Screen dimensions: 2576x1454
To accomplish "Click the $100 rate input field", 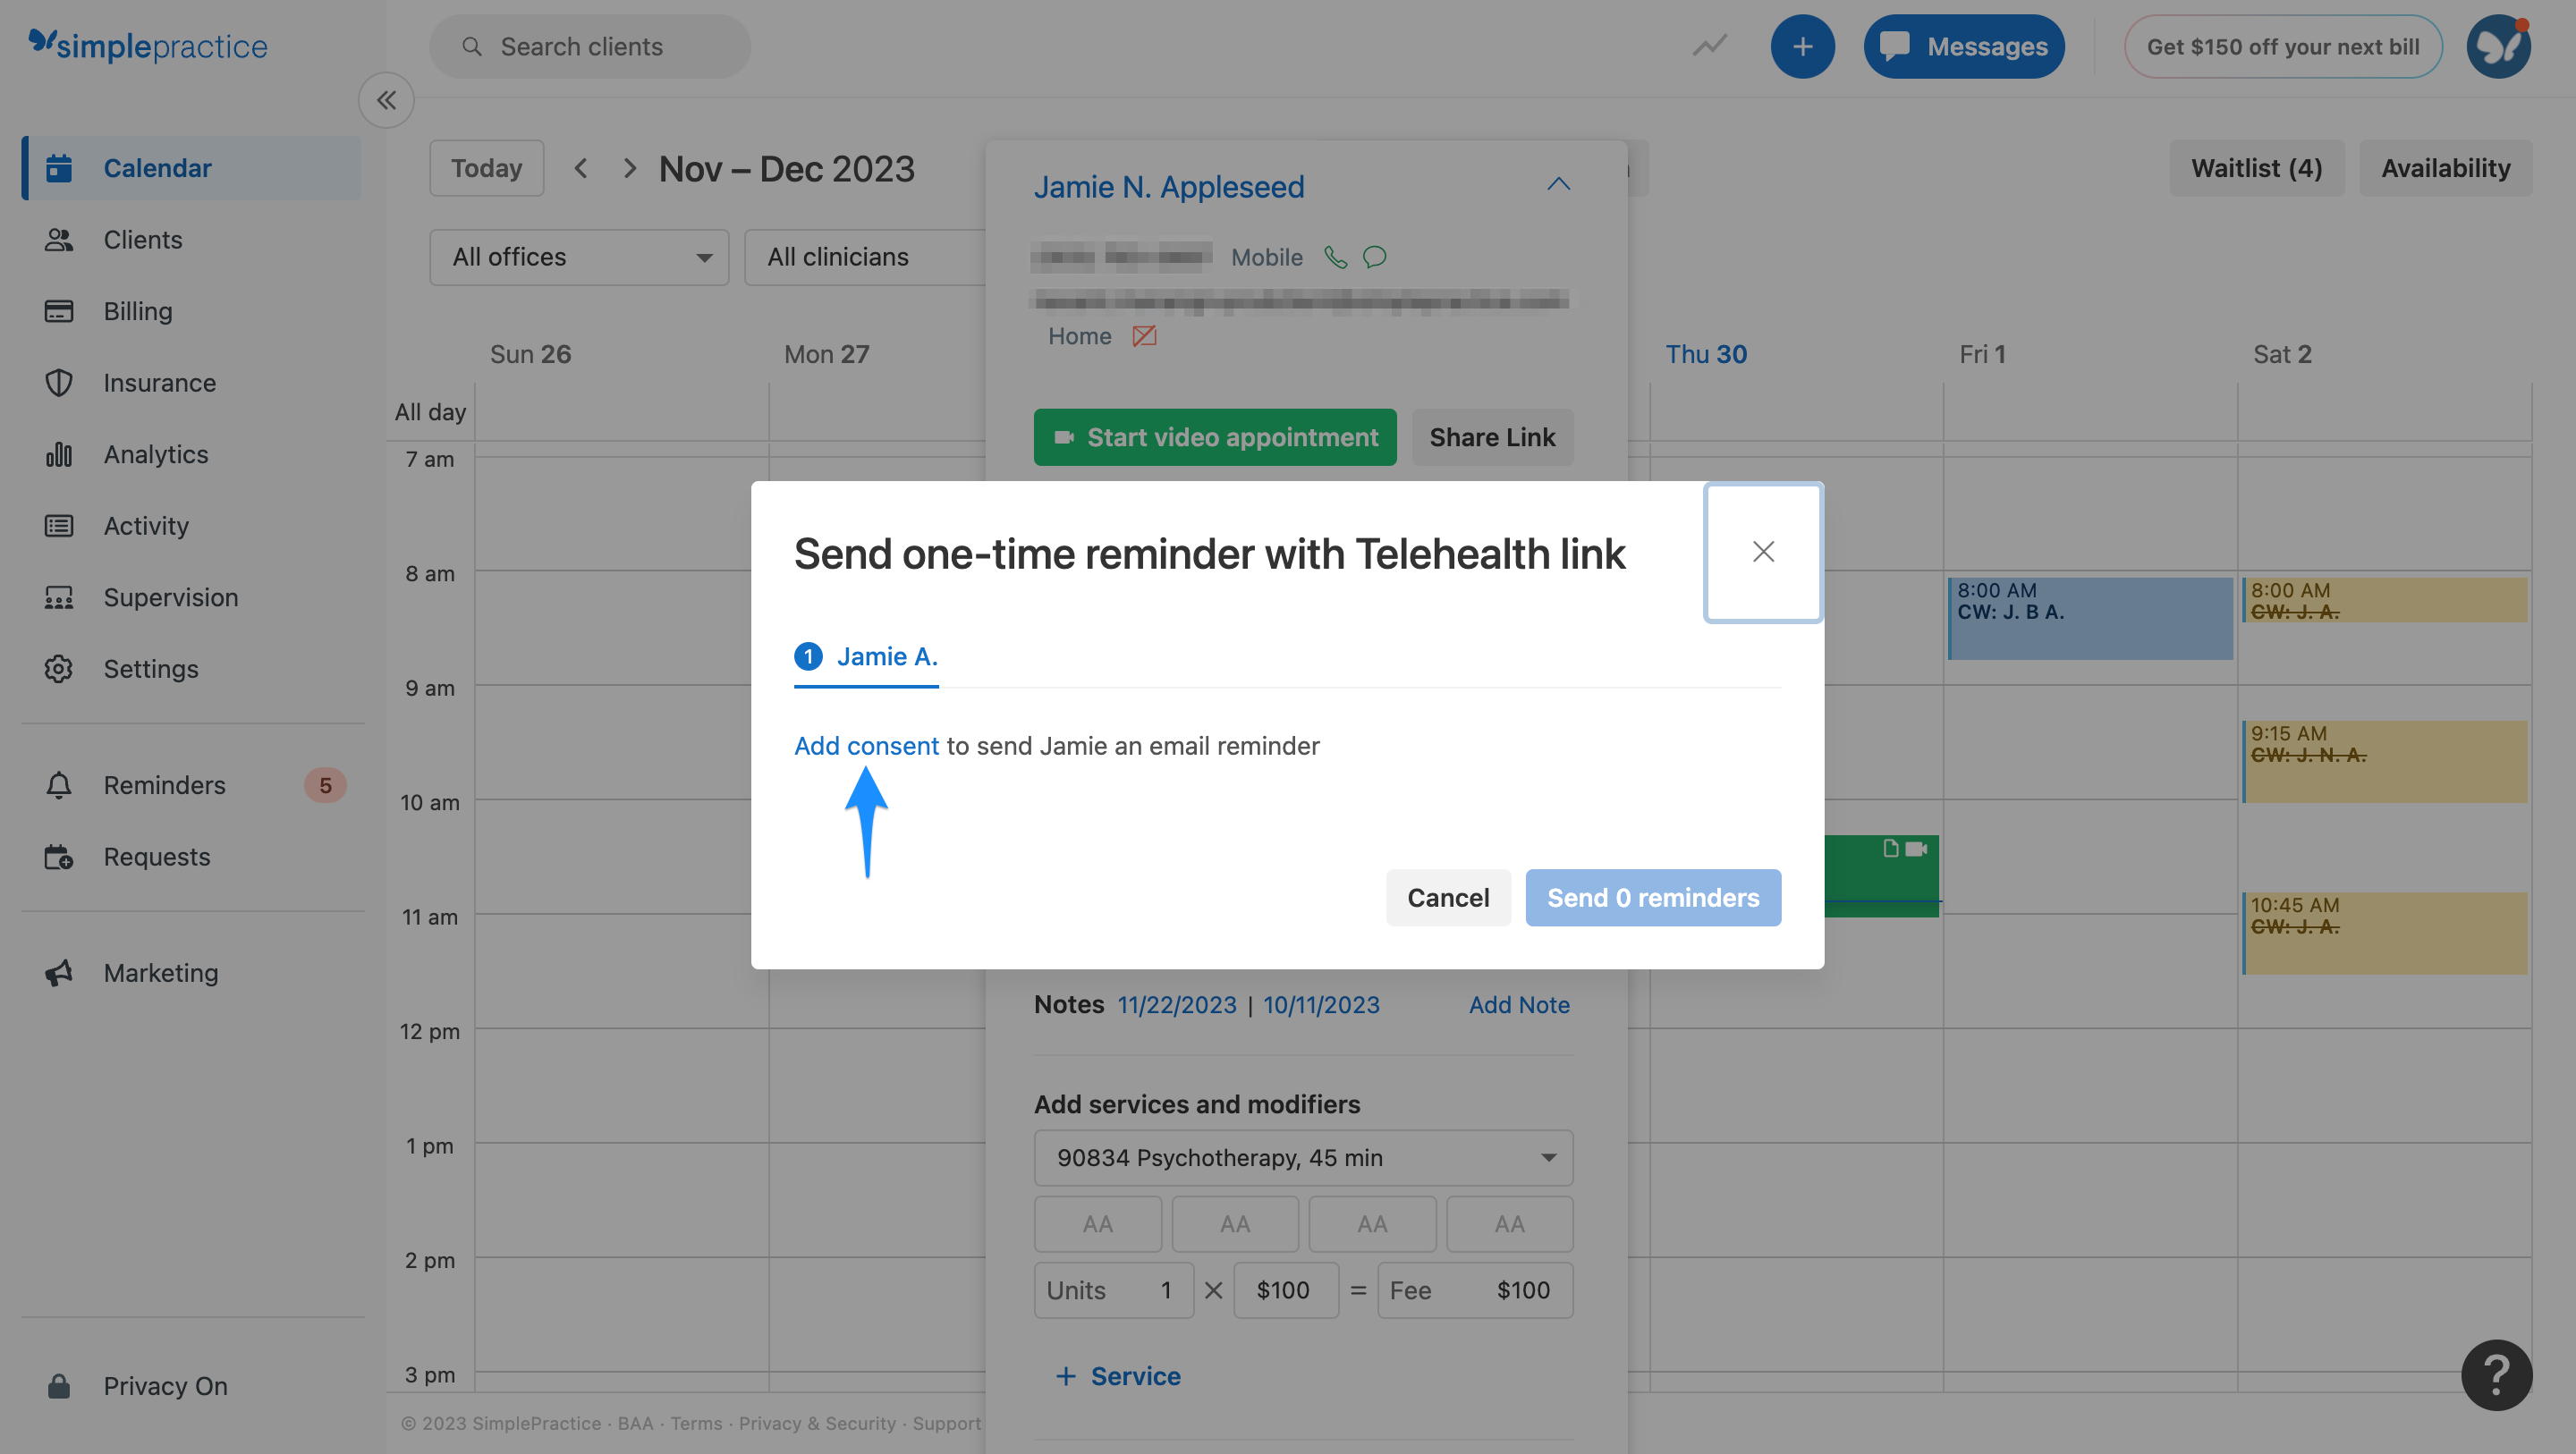I will point(1285,1290).
